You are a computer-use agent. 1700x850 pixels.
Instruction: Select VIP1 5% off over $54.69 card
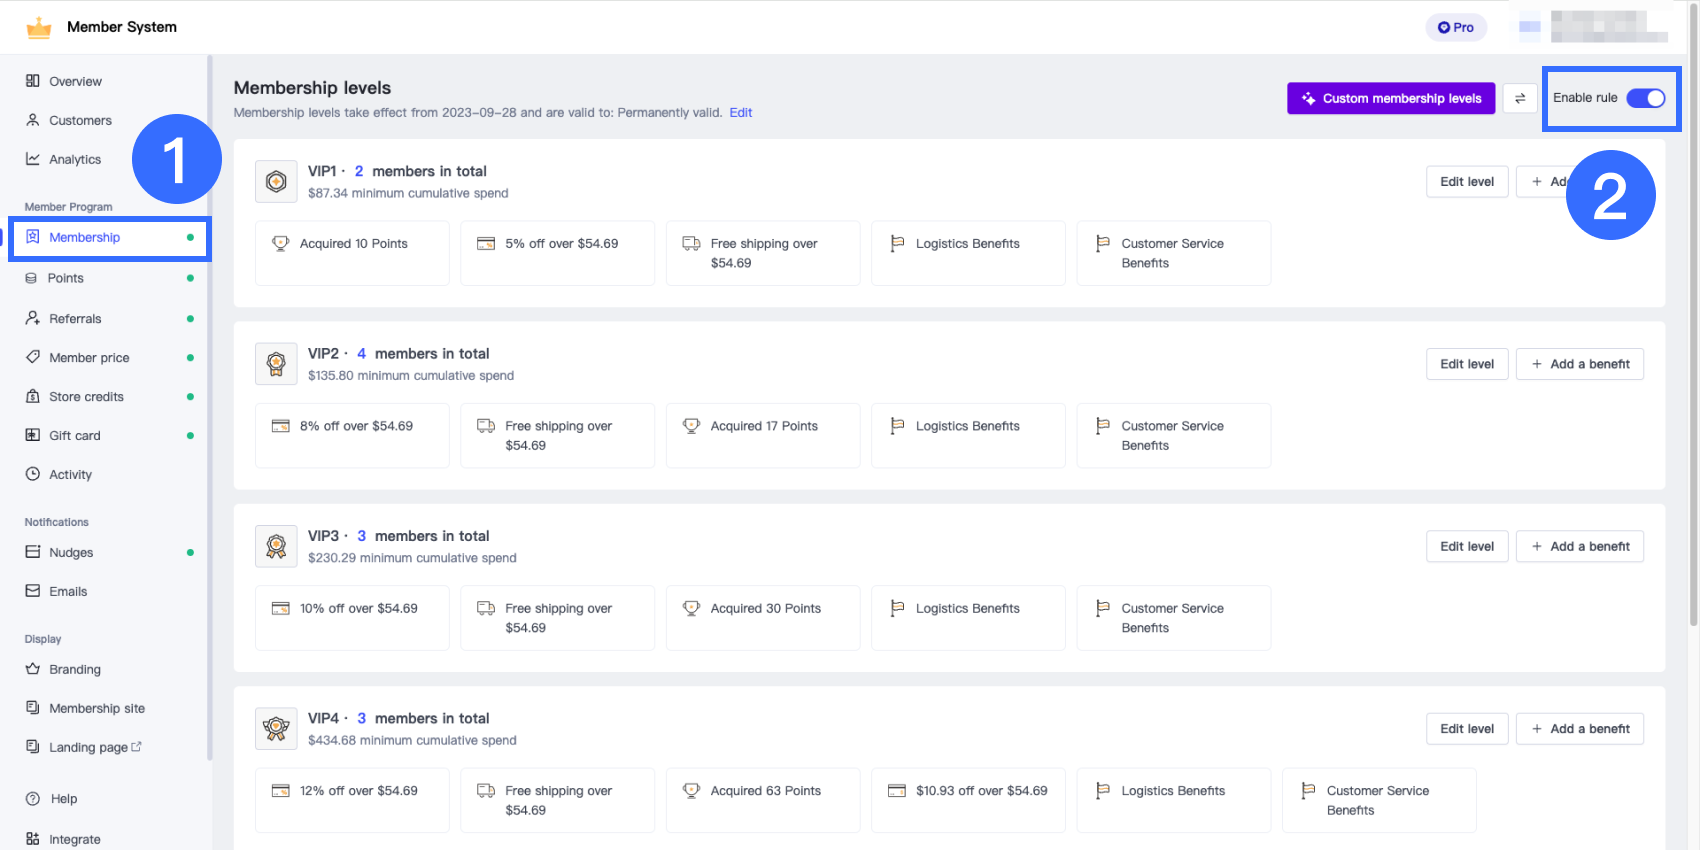(x=557, y=253)
